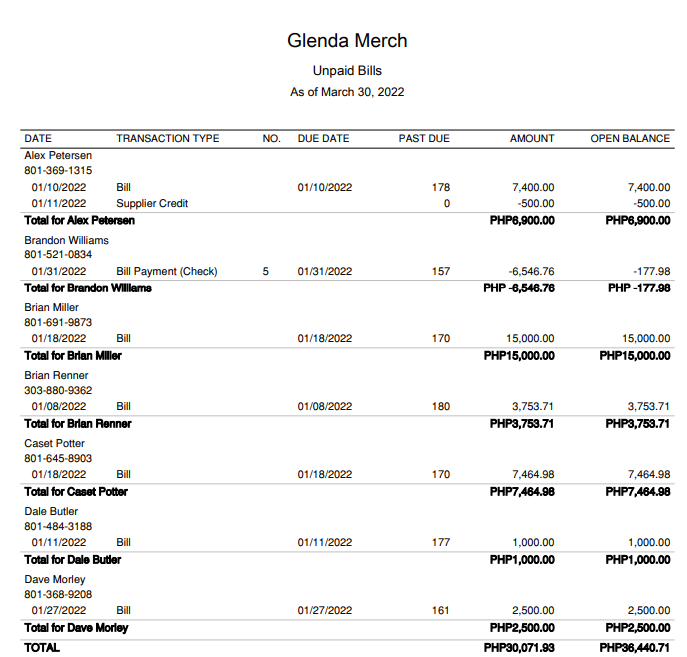
Task: Open Brian Renner's 3,753.71 amount
Action: pyautogui.click(x=532, y=407)
